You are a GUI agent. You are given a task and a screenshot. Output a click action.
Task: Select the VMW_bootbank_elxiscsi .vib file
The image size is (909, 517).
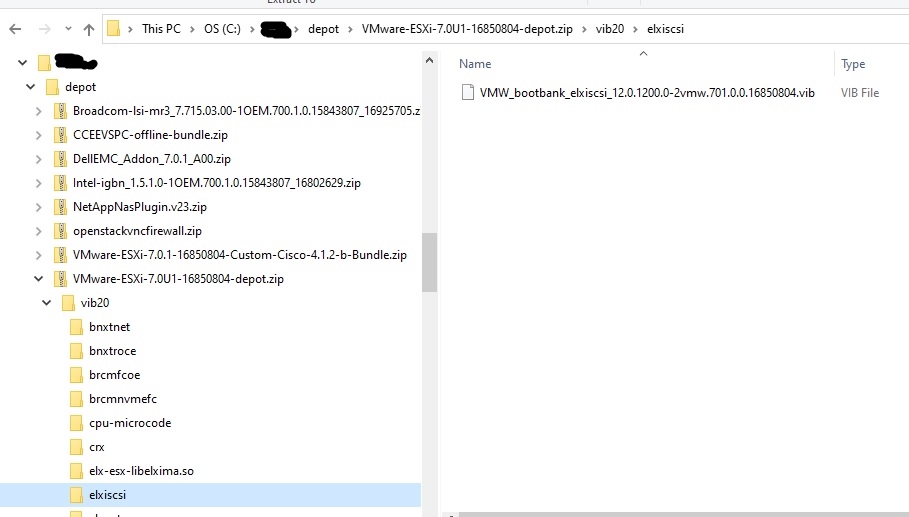pos(647,93)
